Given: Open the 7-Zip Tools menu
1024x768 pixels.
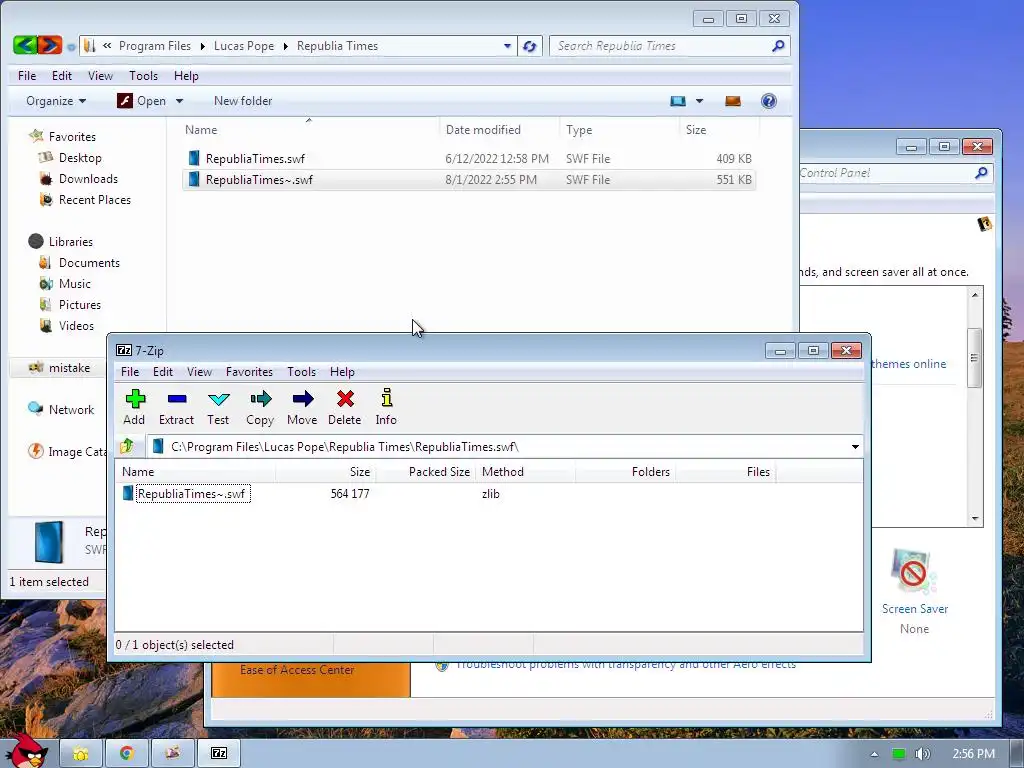Looking at the screenshot, I should pos(301,372).
